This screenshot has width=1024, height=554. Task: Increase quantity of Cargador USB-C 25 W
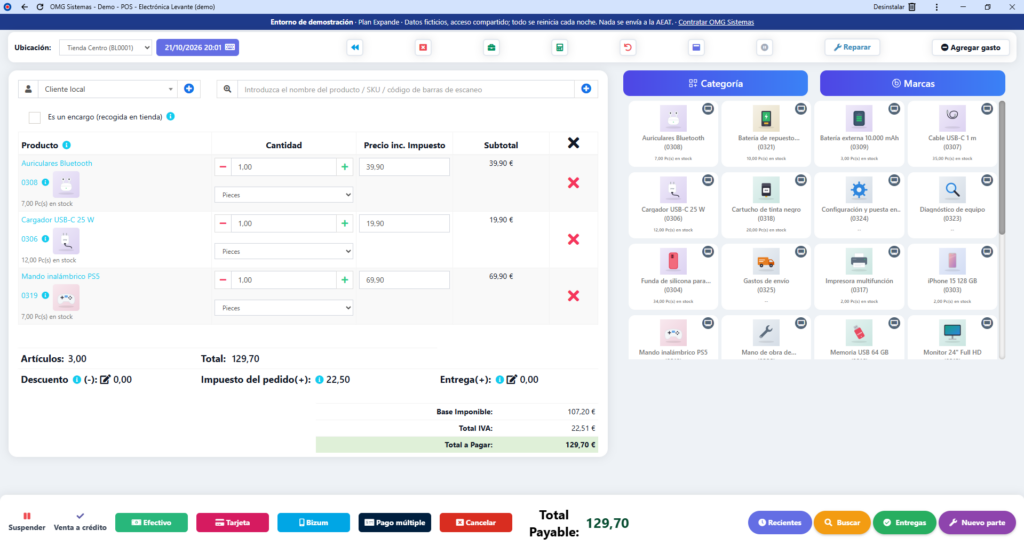point(344,223)
